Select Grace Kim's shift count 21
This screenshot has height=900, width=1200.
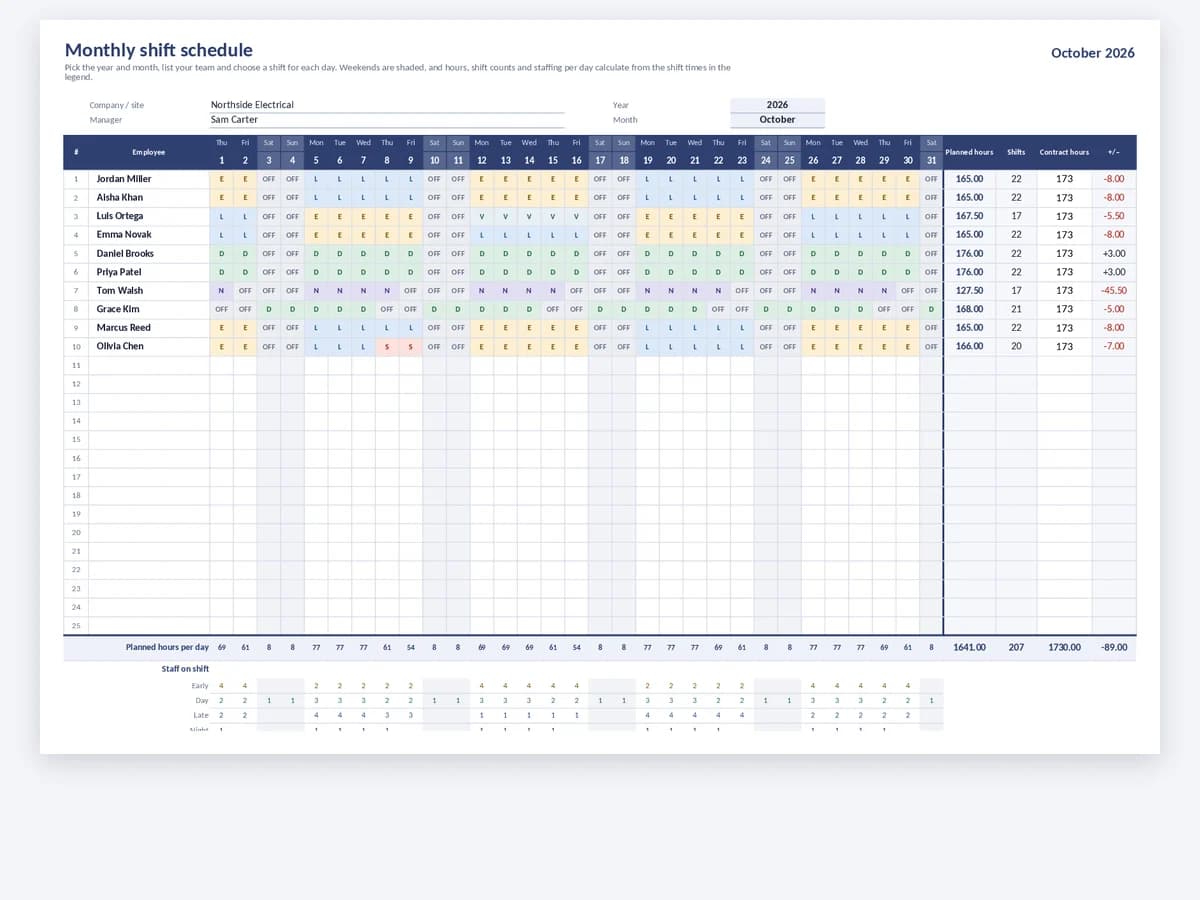click(x=1016, y=309)
